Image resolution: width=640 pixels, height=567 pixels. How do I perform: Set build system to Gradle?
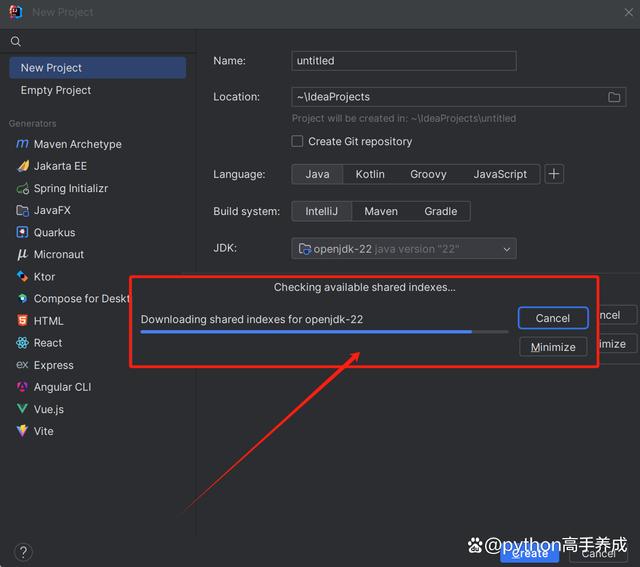(440, 211)
